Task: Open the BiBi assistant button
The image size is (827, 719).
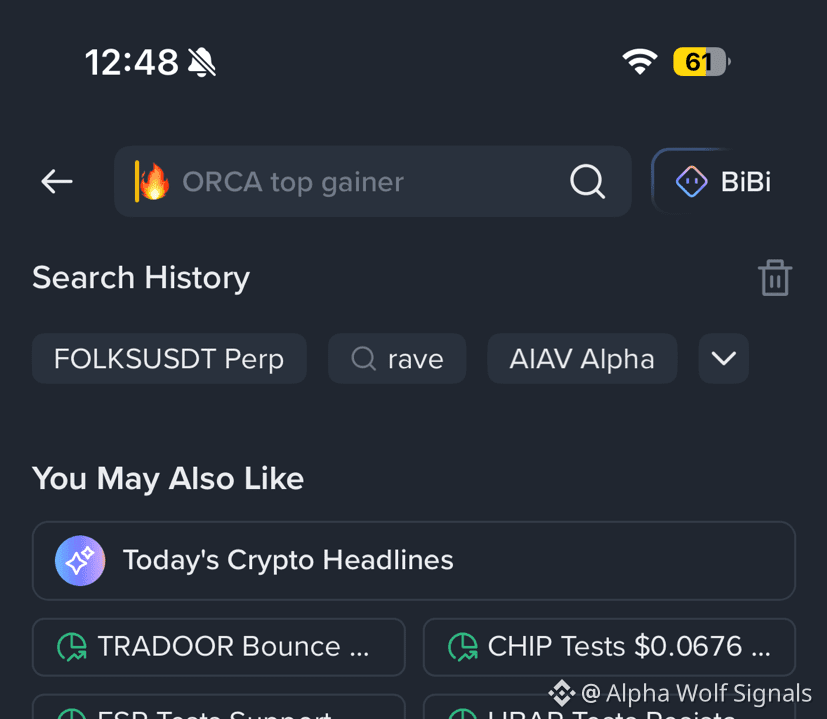Action: [723, 181]
